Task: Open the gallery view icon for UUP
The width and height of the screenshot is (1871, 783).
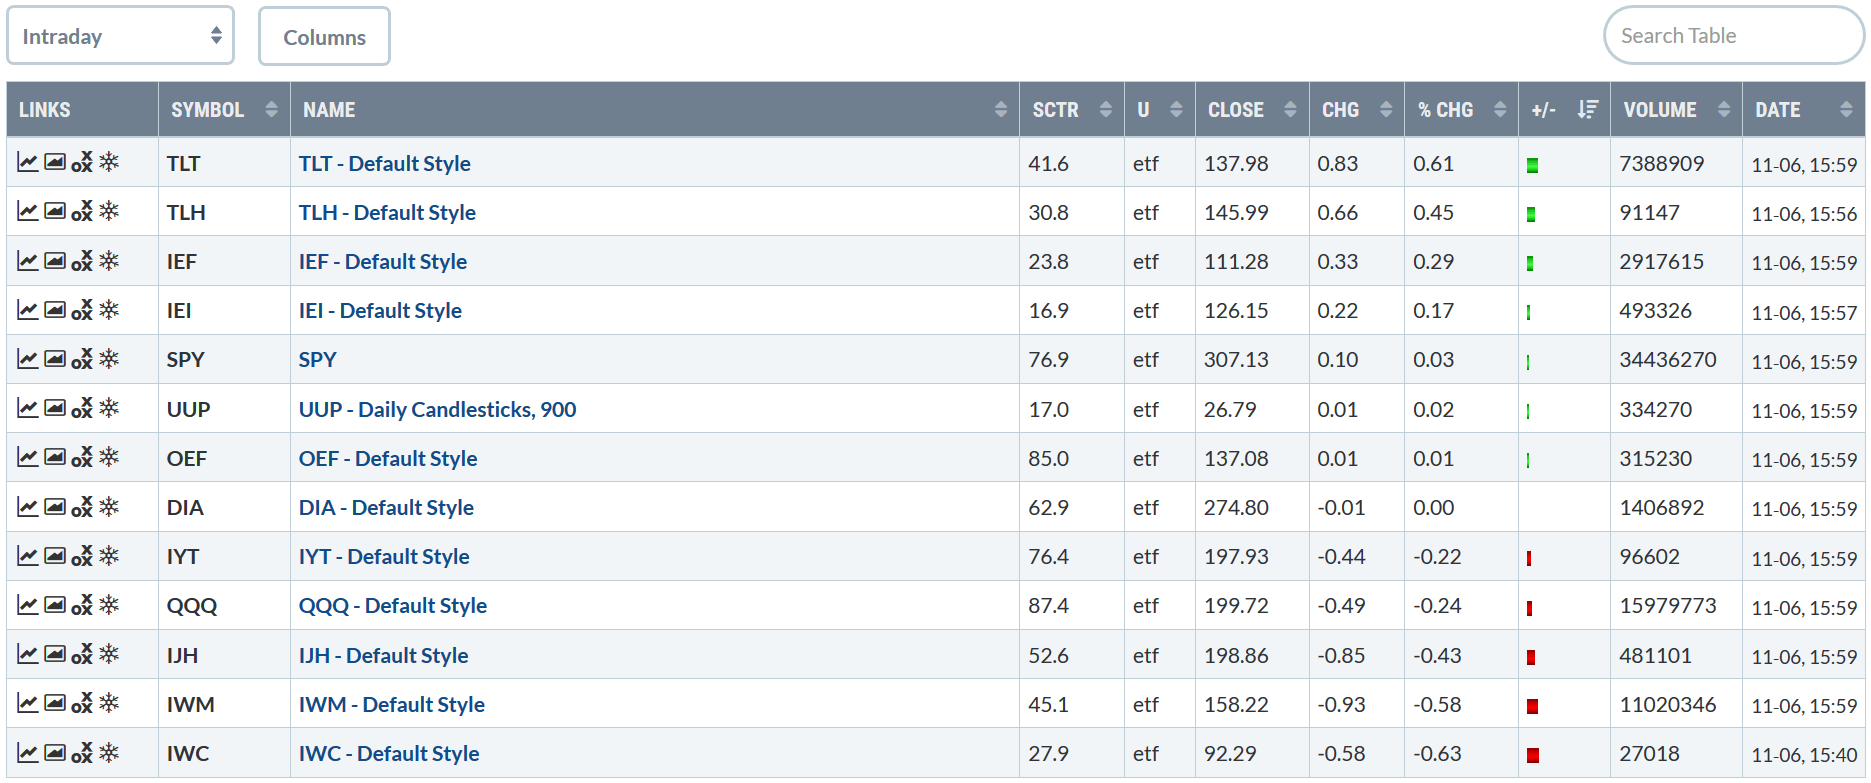Action: tap(55, 408)
